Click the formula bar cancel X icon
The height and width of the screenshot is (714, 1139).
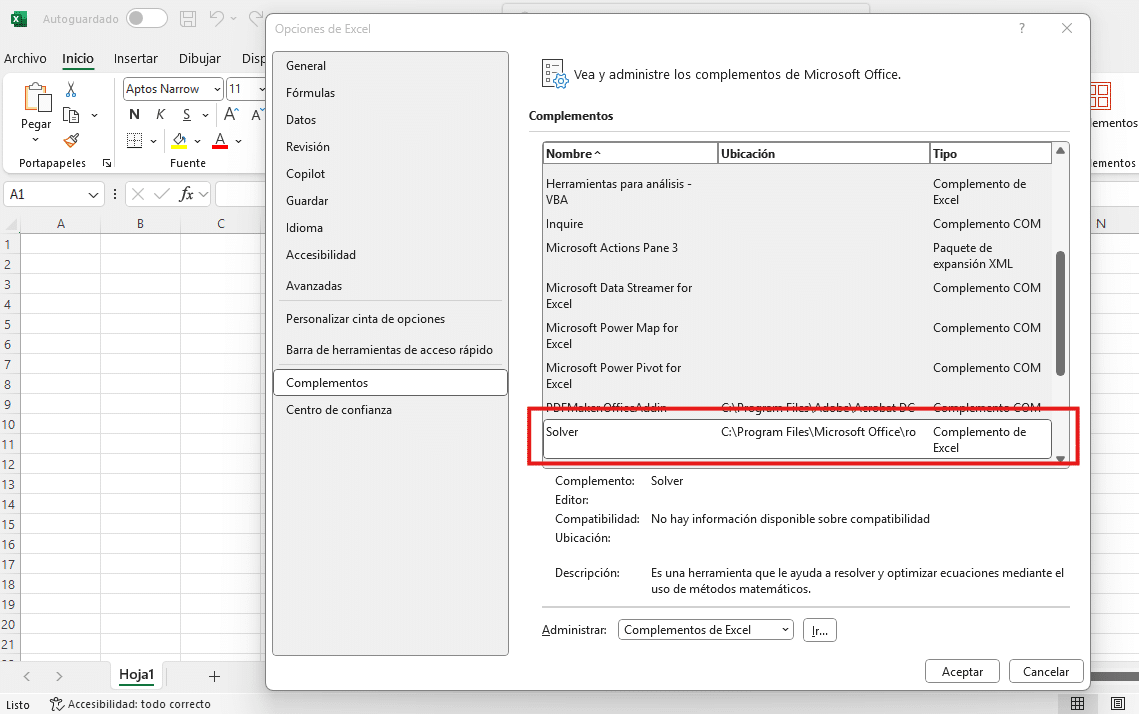pyautogui.click(x=138, y=194)
